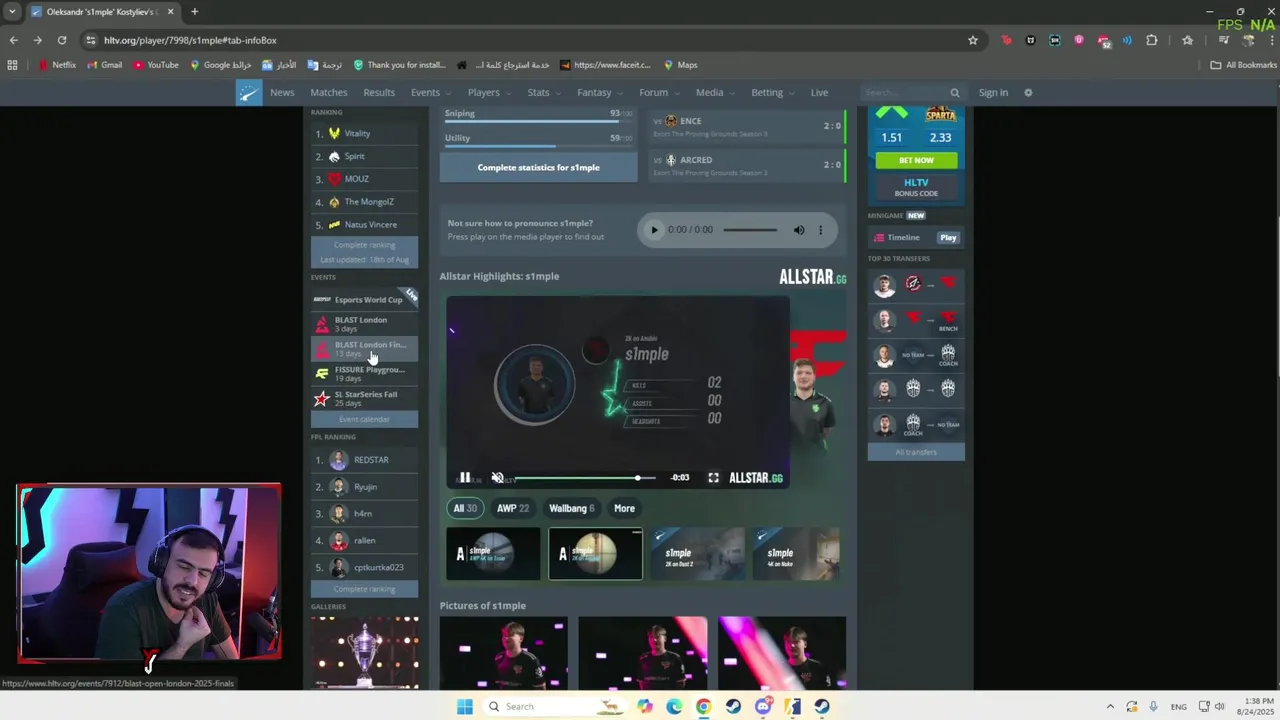Select the Wallbang 6 highlights filter
Viewport: 1280px width, 720px height.
pos(572,509)
